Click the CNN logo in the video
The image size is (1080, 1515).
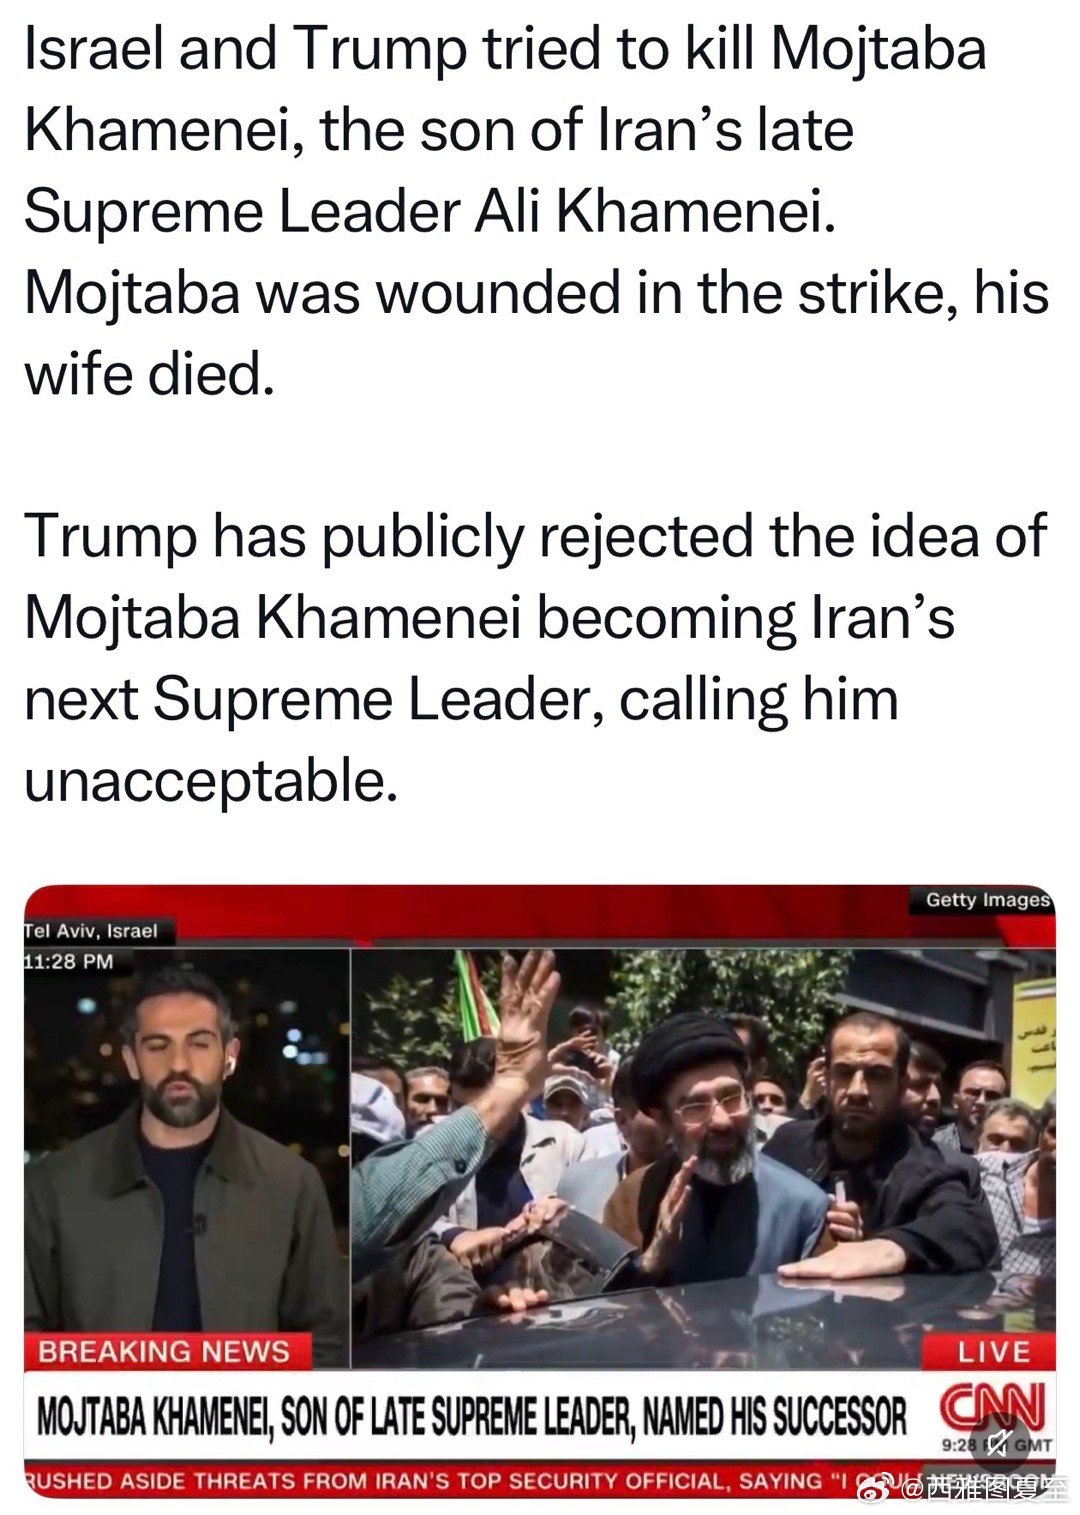993,1406
